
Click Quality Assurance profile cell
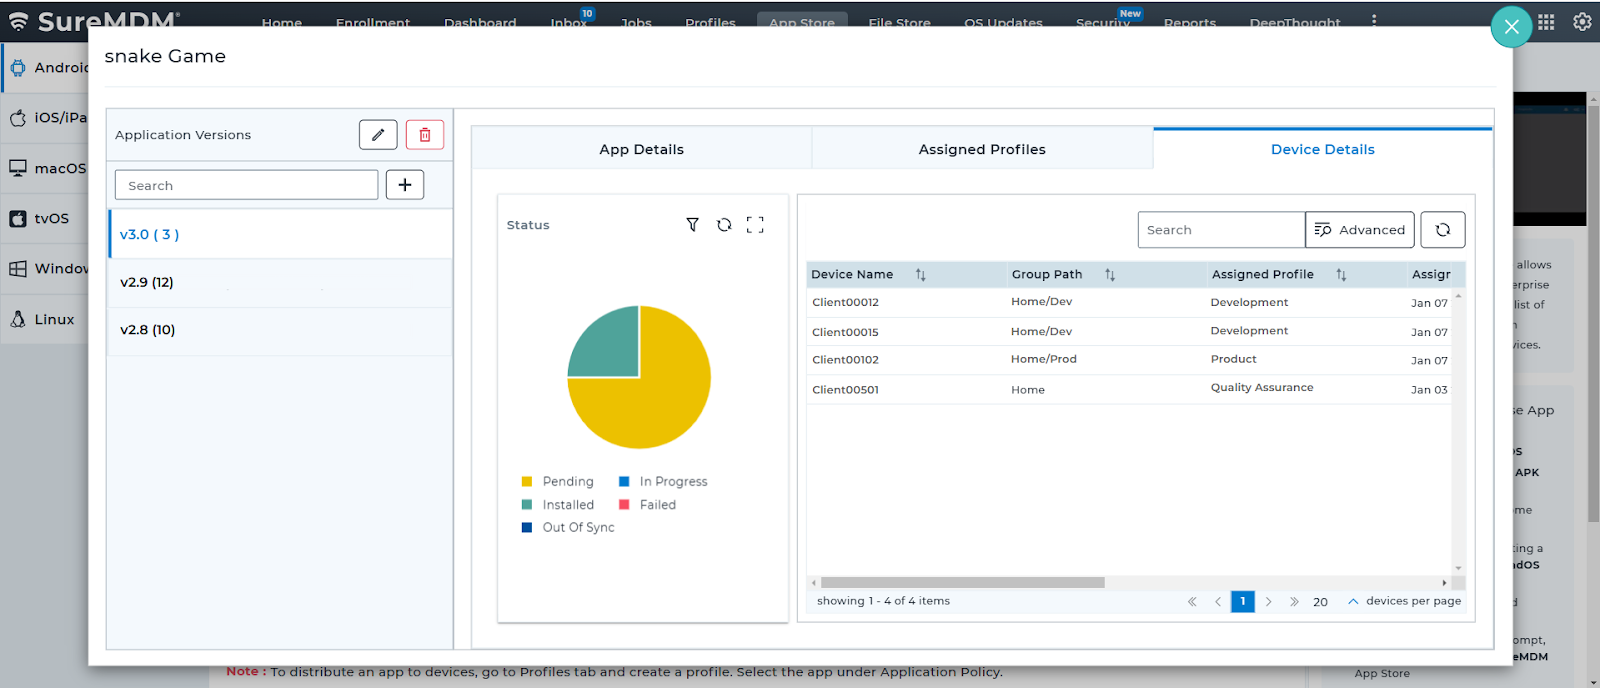click(x=1262, y=388)
